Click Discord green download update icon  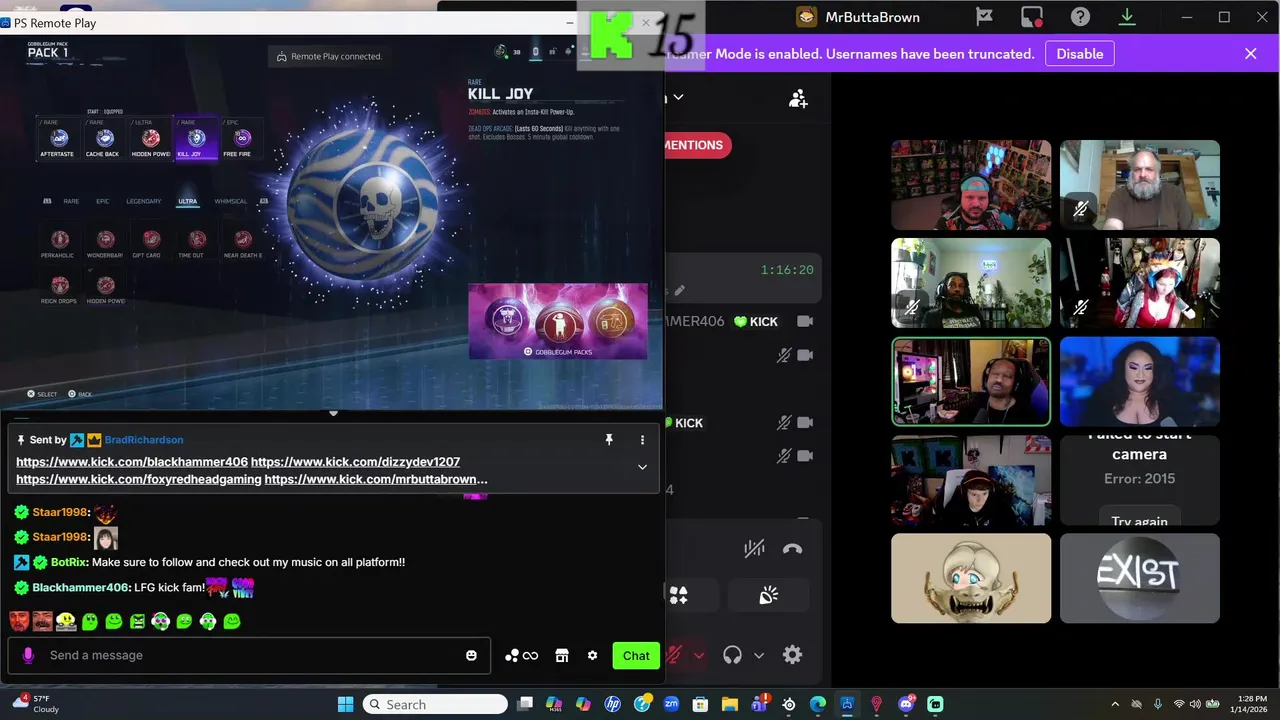click(x=1127, y=17)
